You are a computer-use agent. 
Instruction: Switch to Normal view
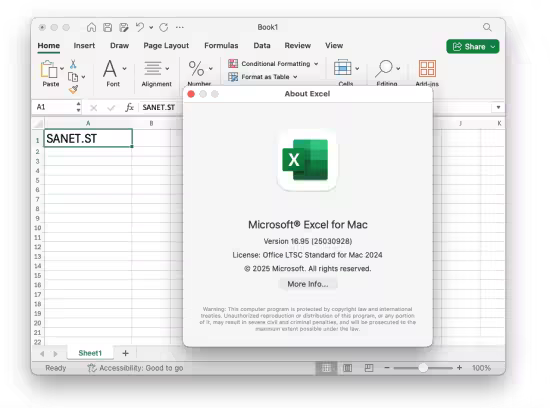click(326, 368)
